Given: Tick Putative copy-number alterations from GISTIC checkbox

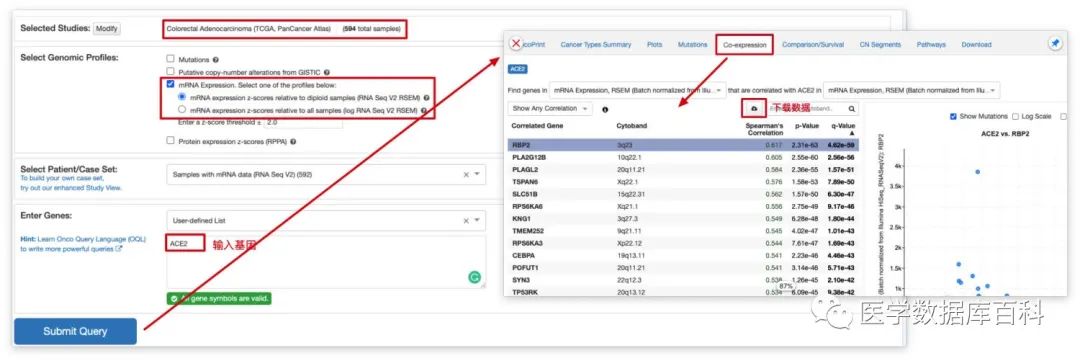Looking at the screenshot, I should (x=170, y=72).
